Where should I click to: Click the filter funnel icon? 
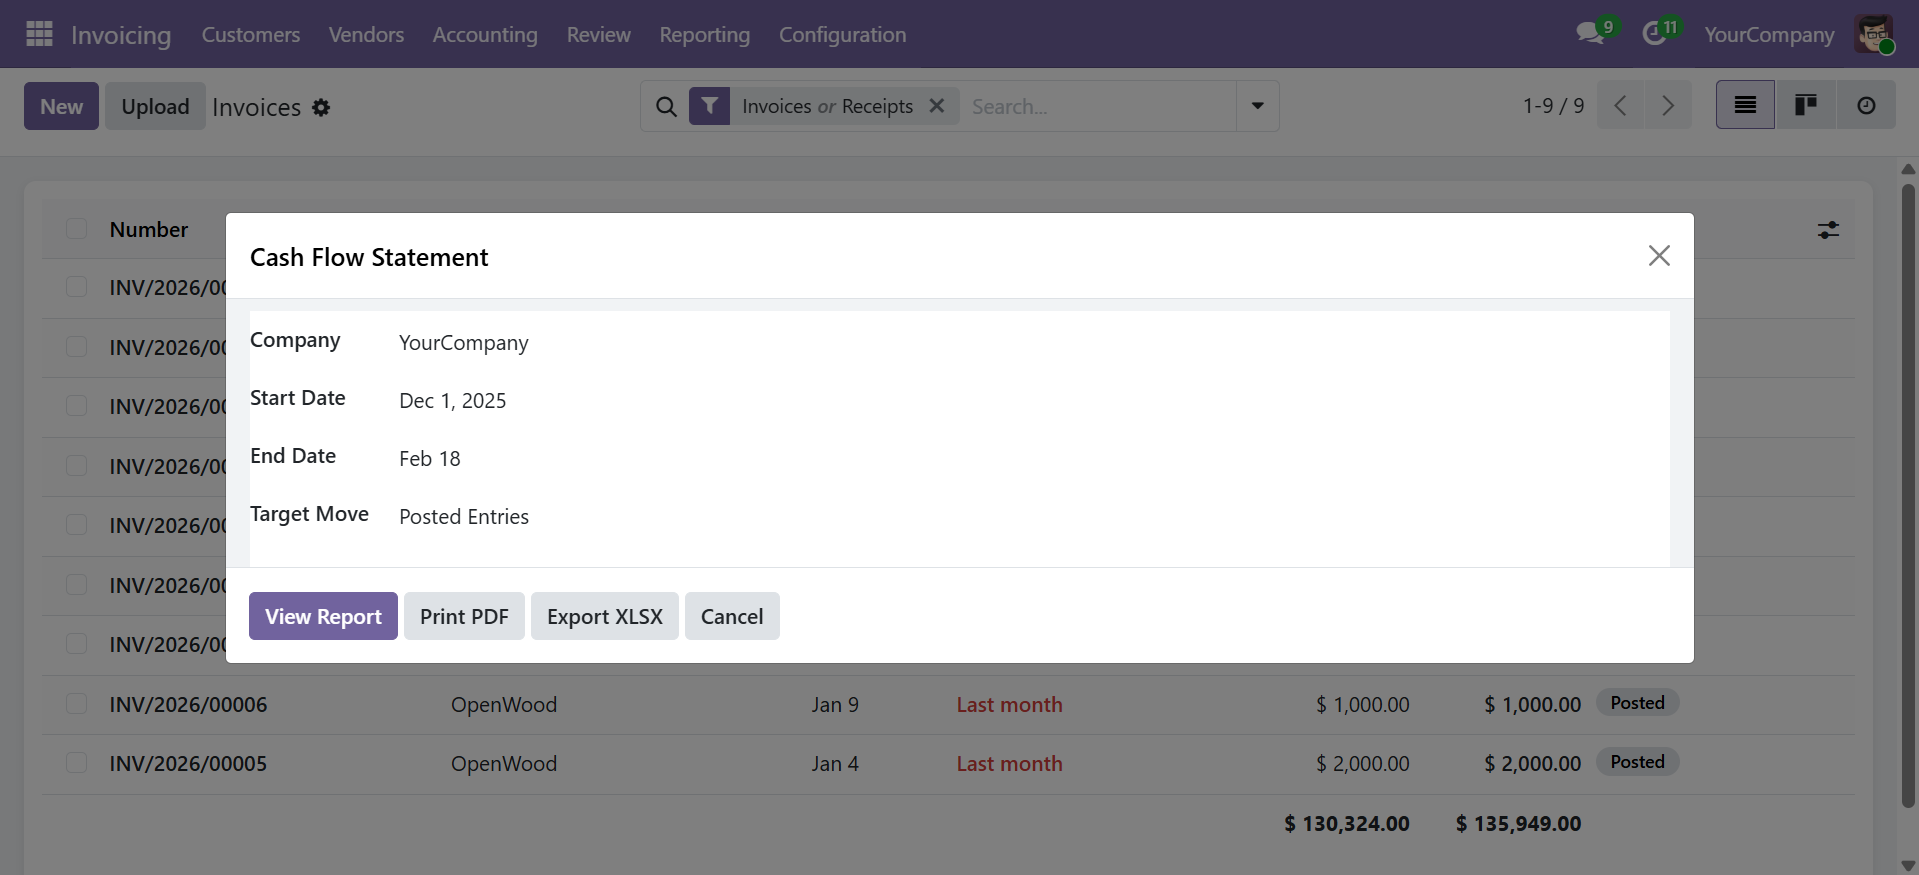709,106
